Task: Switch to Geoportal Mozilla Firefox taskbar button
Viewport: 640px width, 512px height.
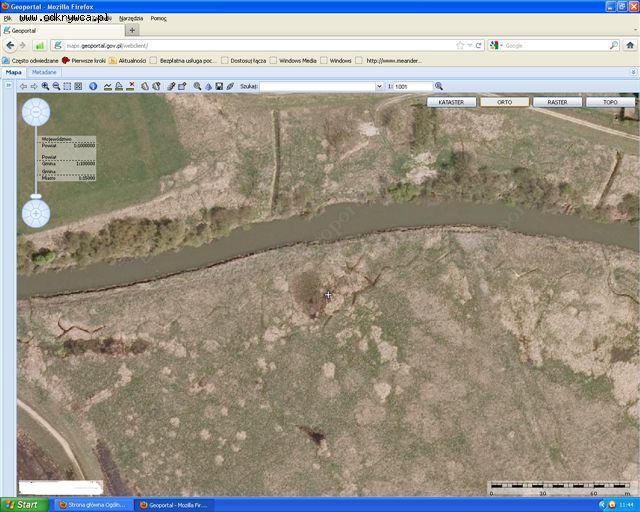Action: point(175,505)
